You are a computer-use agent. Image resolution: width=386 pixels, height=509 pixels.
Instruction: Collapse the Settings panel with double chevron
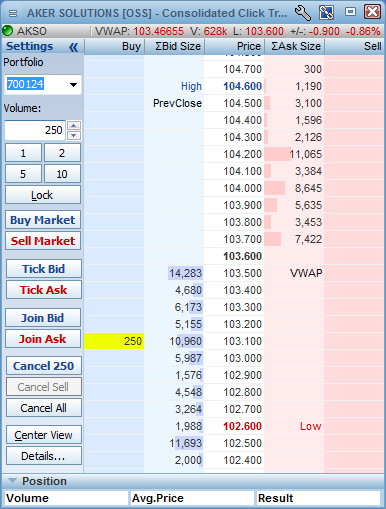(x=74, y=47)
